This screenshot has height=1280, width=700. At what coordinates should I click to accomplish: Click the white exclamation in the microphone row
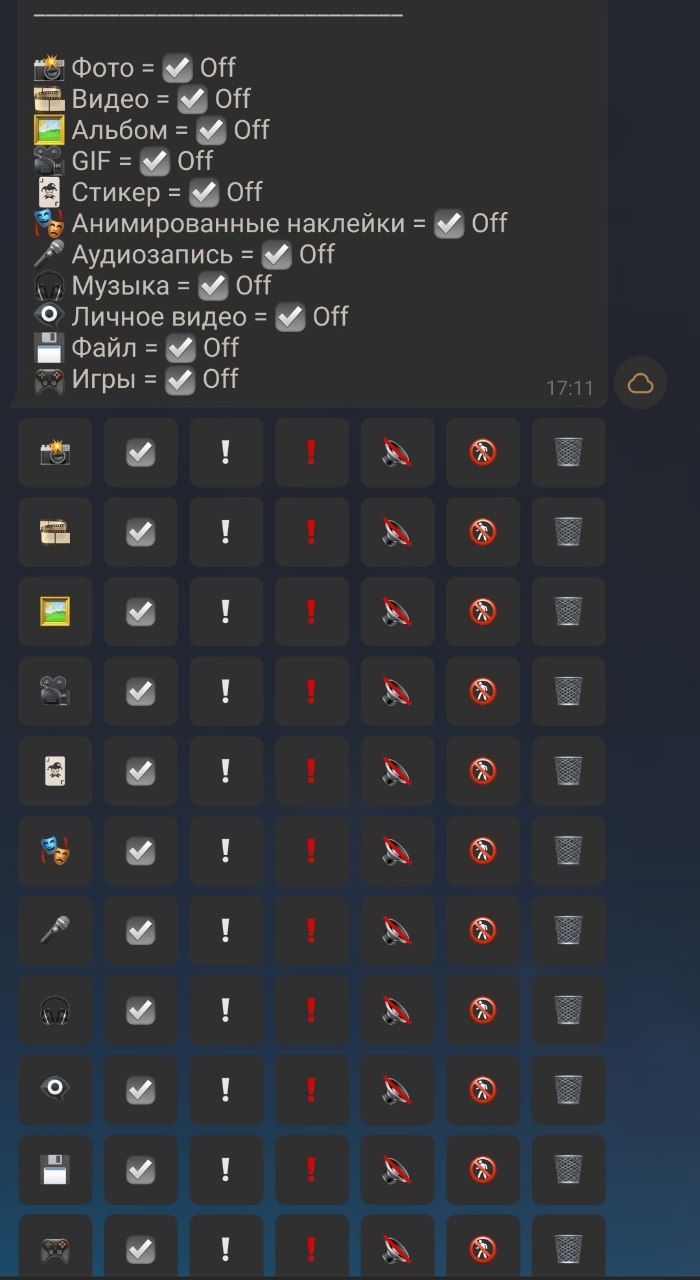pyautogui.click(x=226, y=930)
